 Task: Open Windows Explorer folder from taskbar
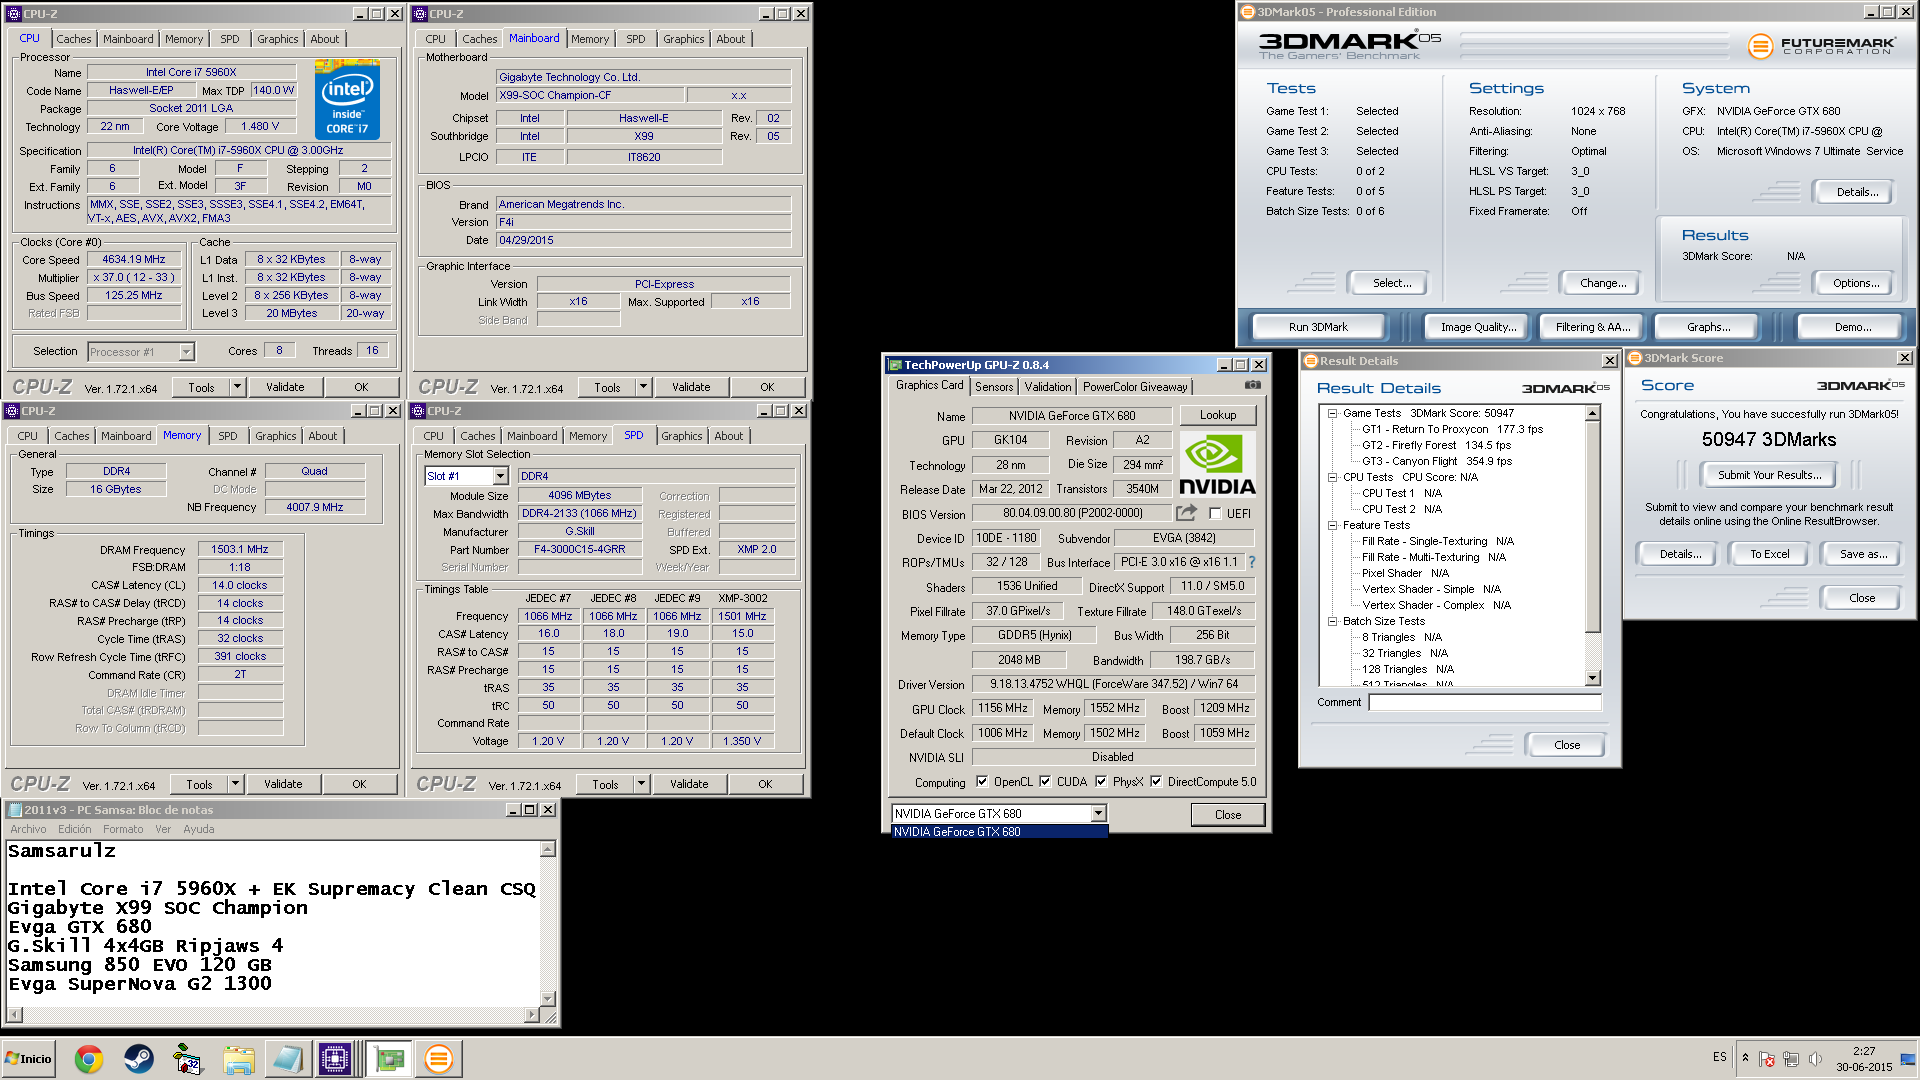click(238, 1059)
